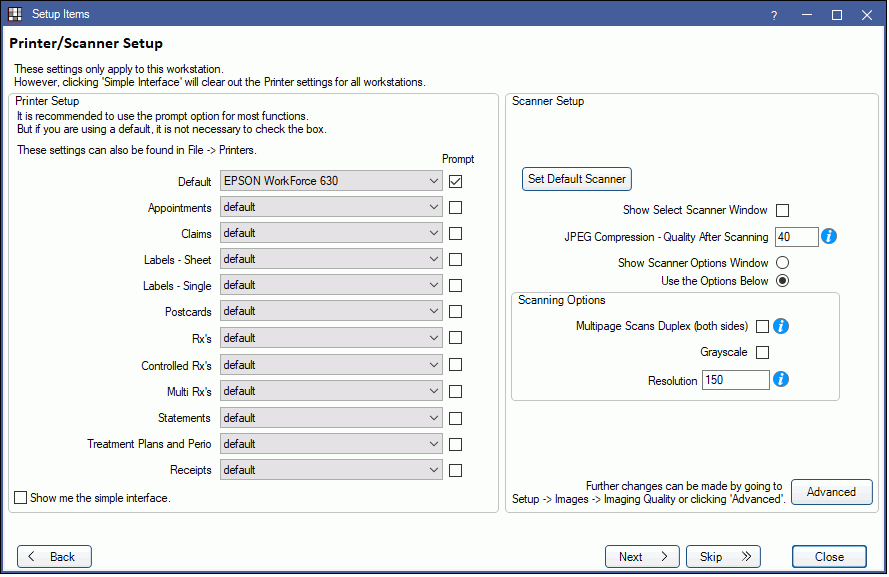
Task: Click the help question mark in title bar
Action: (x=774, y=15)
